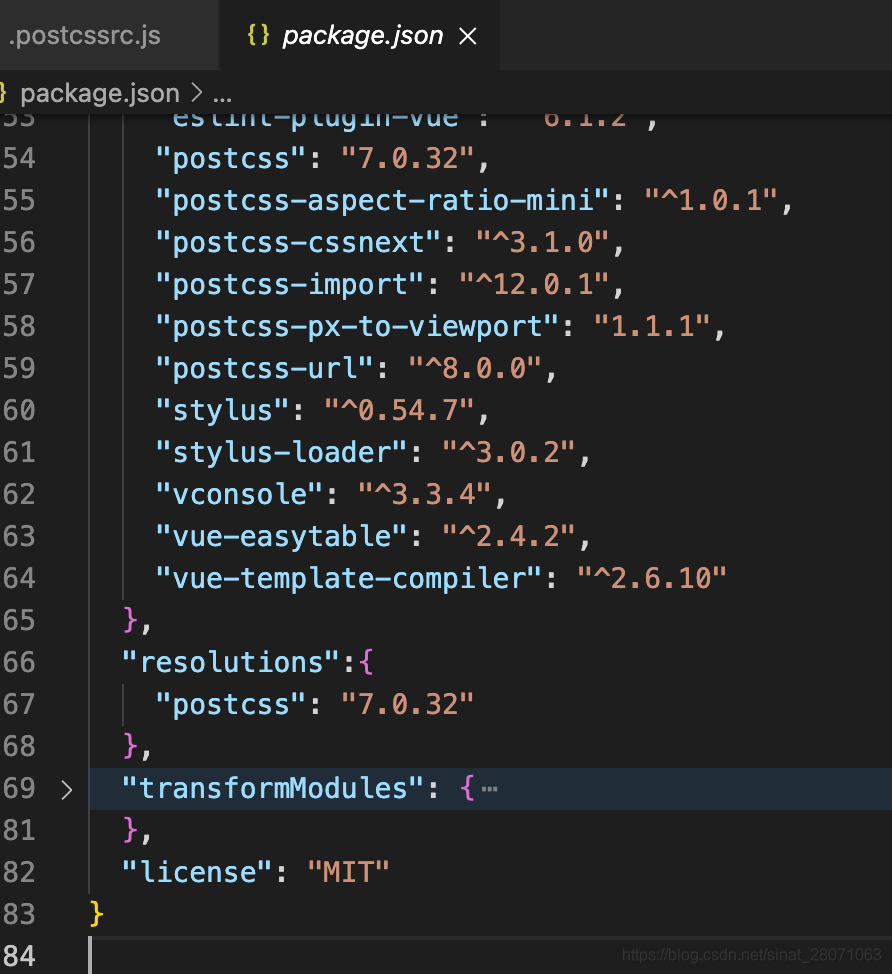Select the package.json editor tab
892x974 pixels.
point(360,35)
